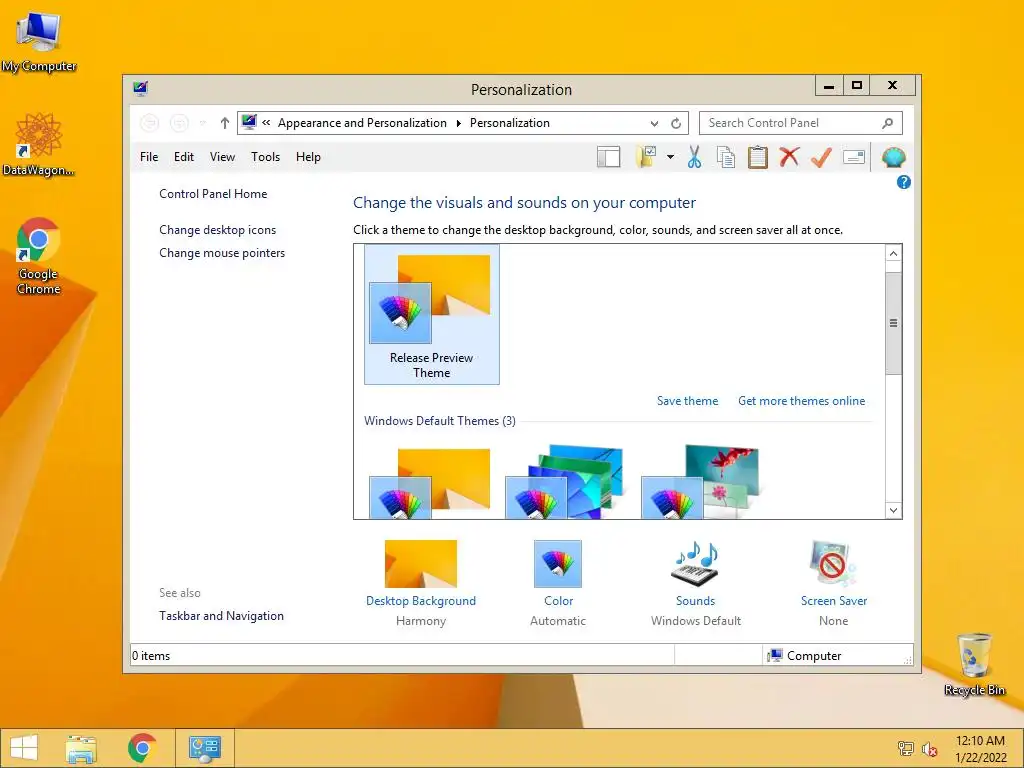The width and height of the screenshot is (1024, 768).
Task: Select the first Windows default orange theme
Action: [x=430, y=483]
